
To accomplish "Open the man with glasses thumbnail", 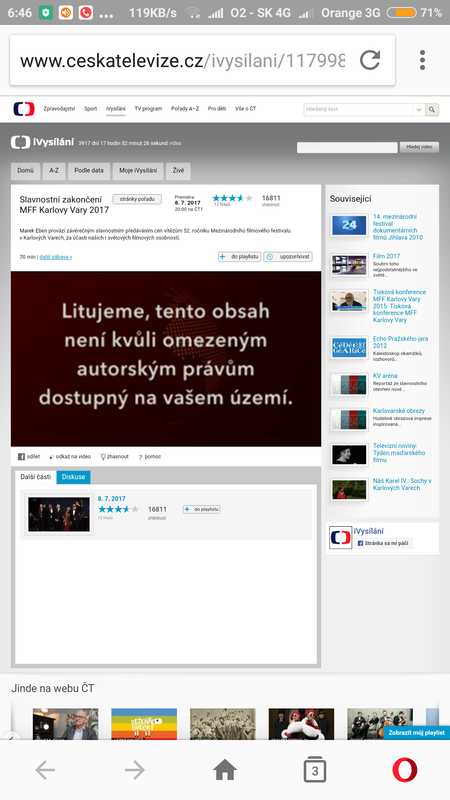I will pos(65,724).
